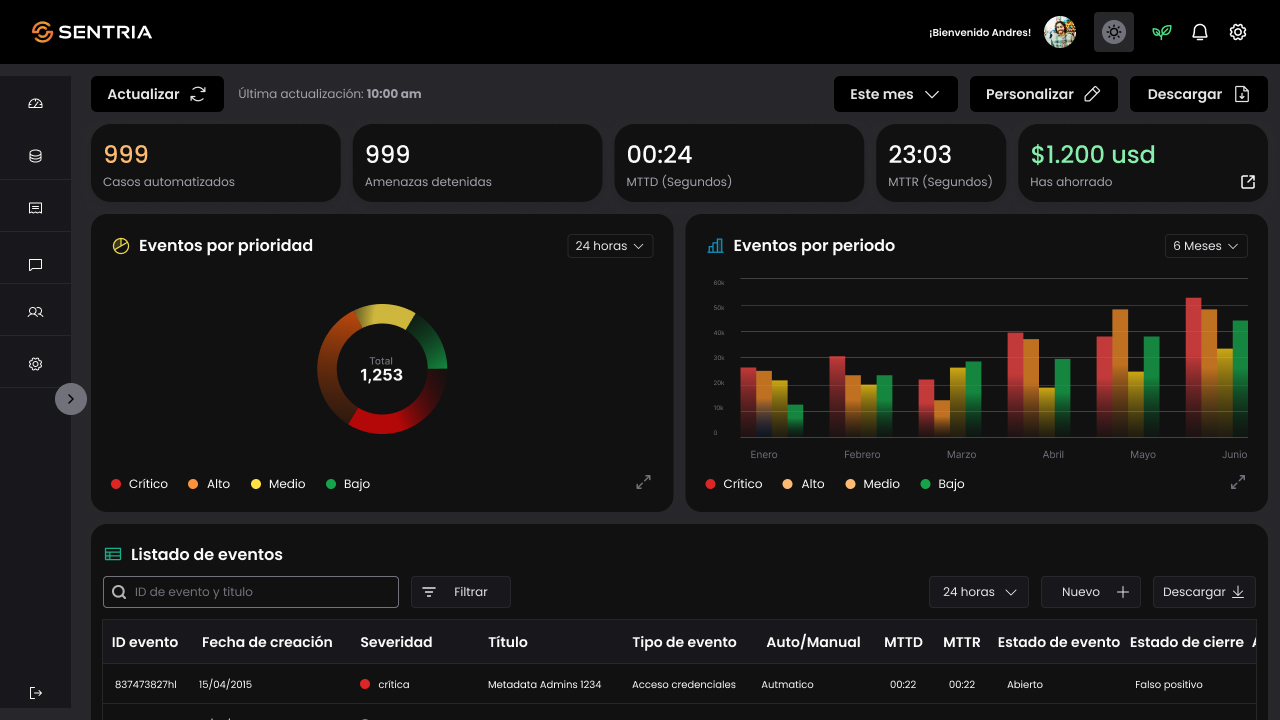Screen dimensions: 1280x720
Task: Click the 23:03 MTTR value
Action: [920, 154]
